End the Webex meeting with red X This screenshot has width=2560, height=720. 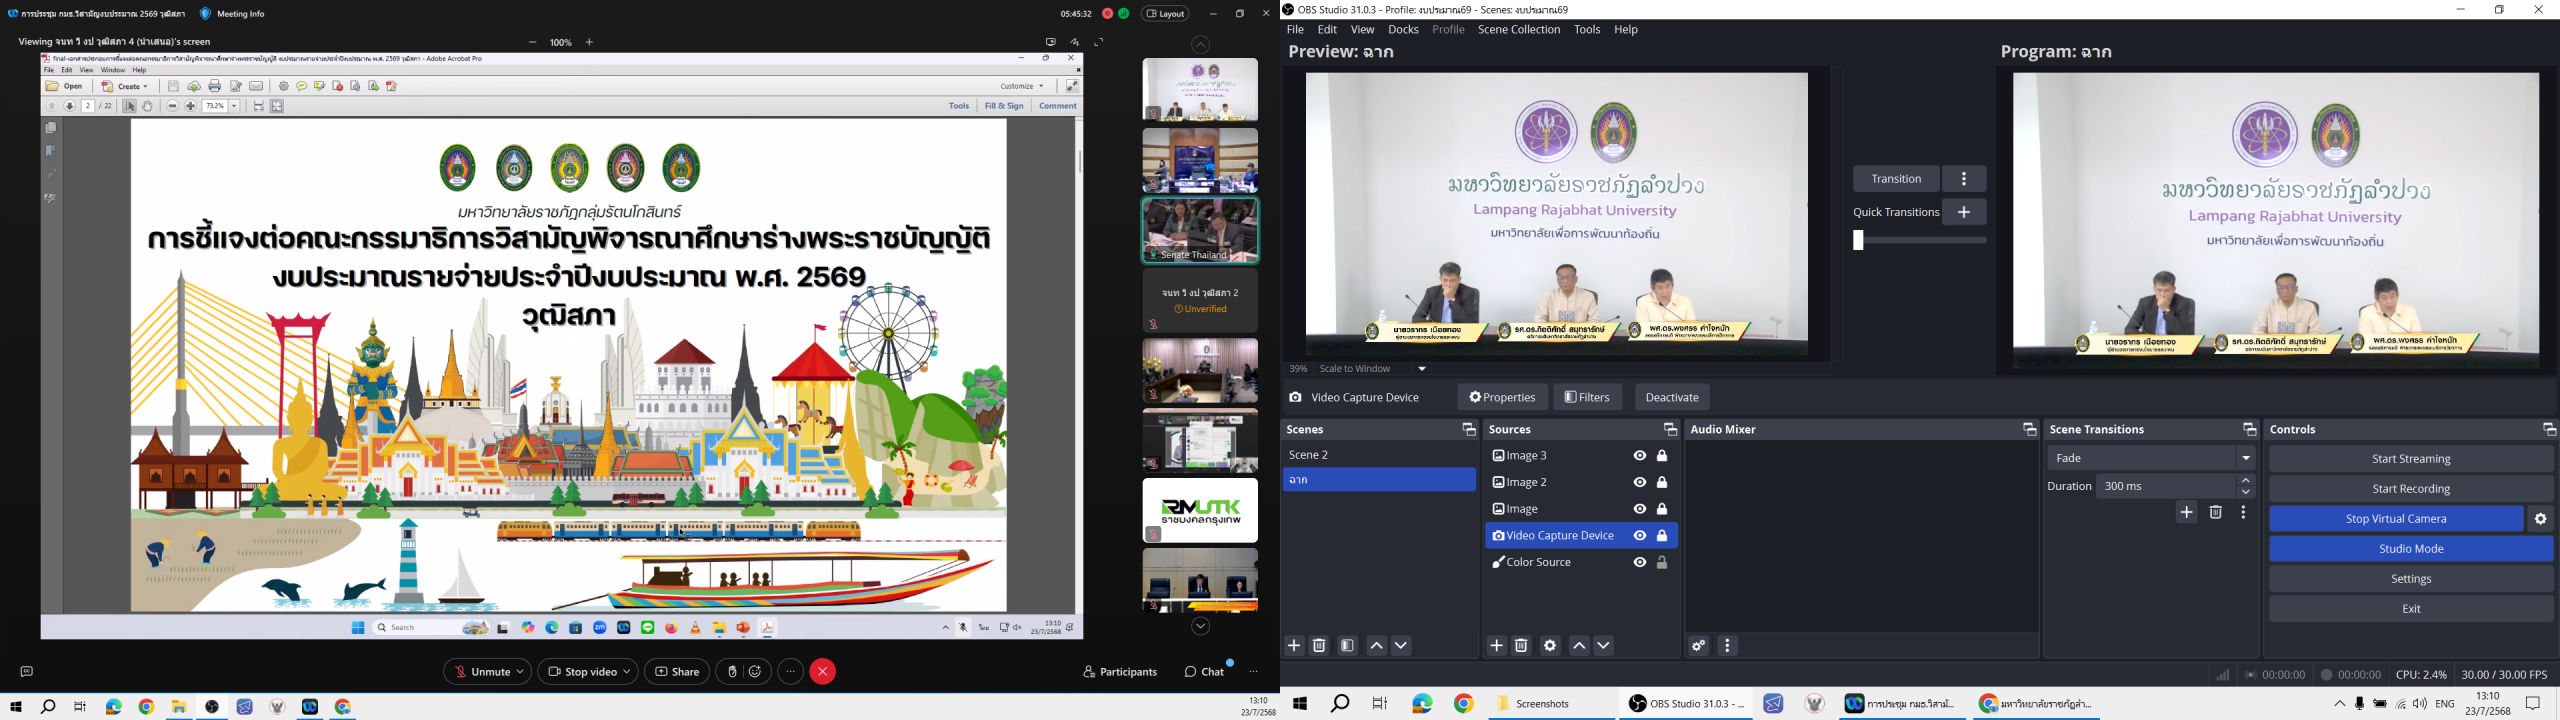823,672
